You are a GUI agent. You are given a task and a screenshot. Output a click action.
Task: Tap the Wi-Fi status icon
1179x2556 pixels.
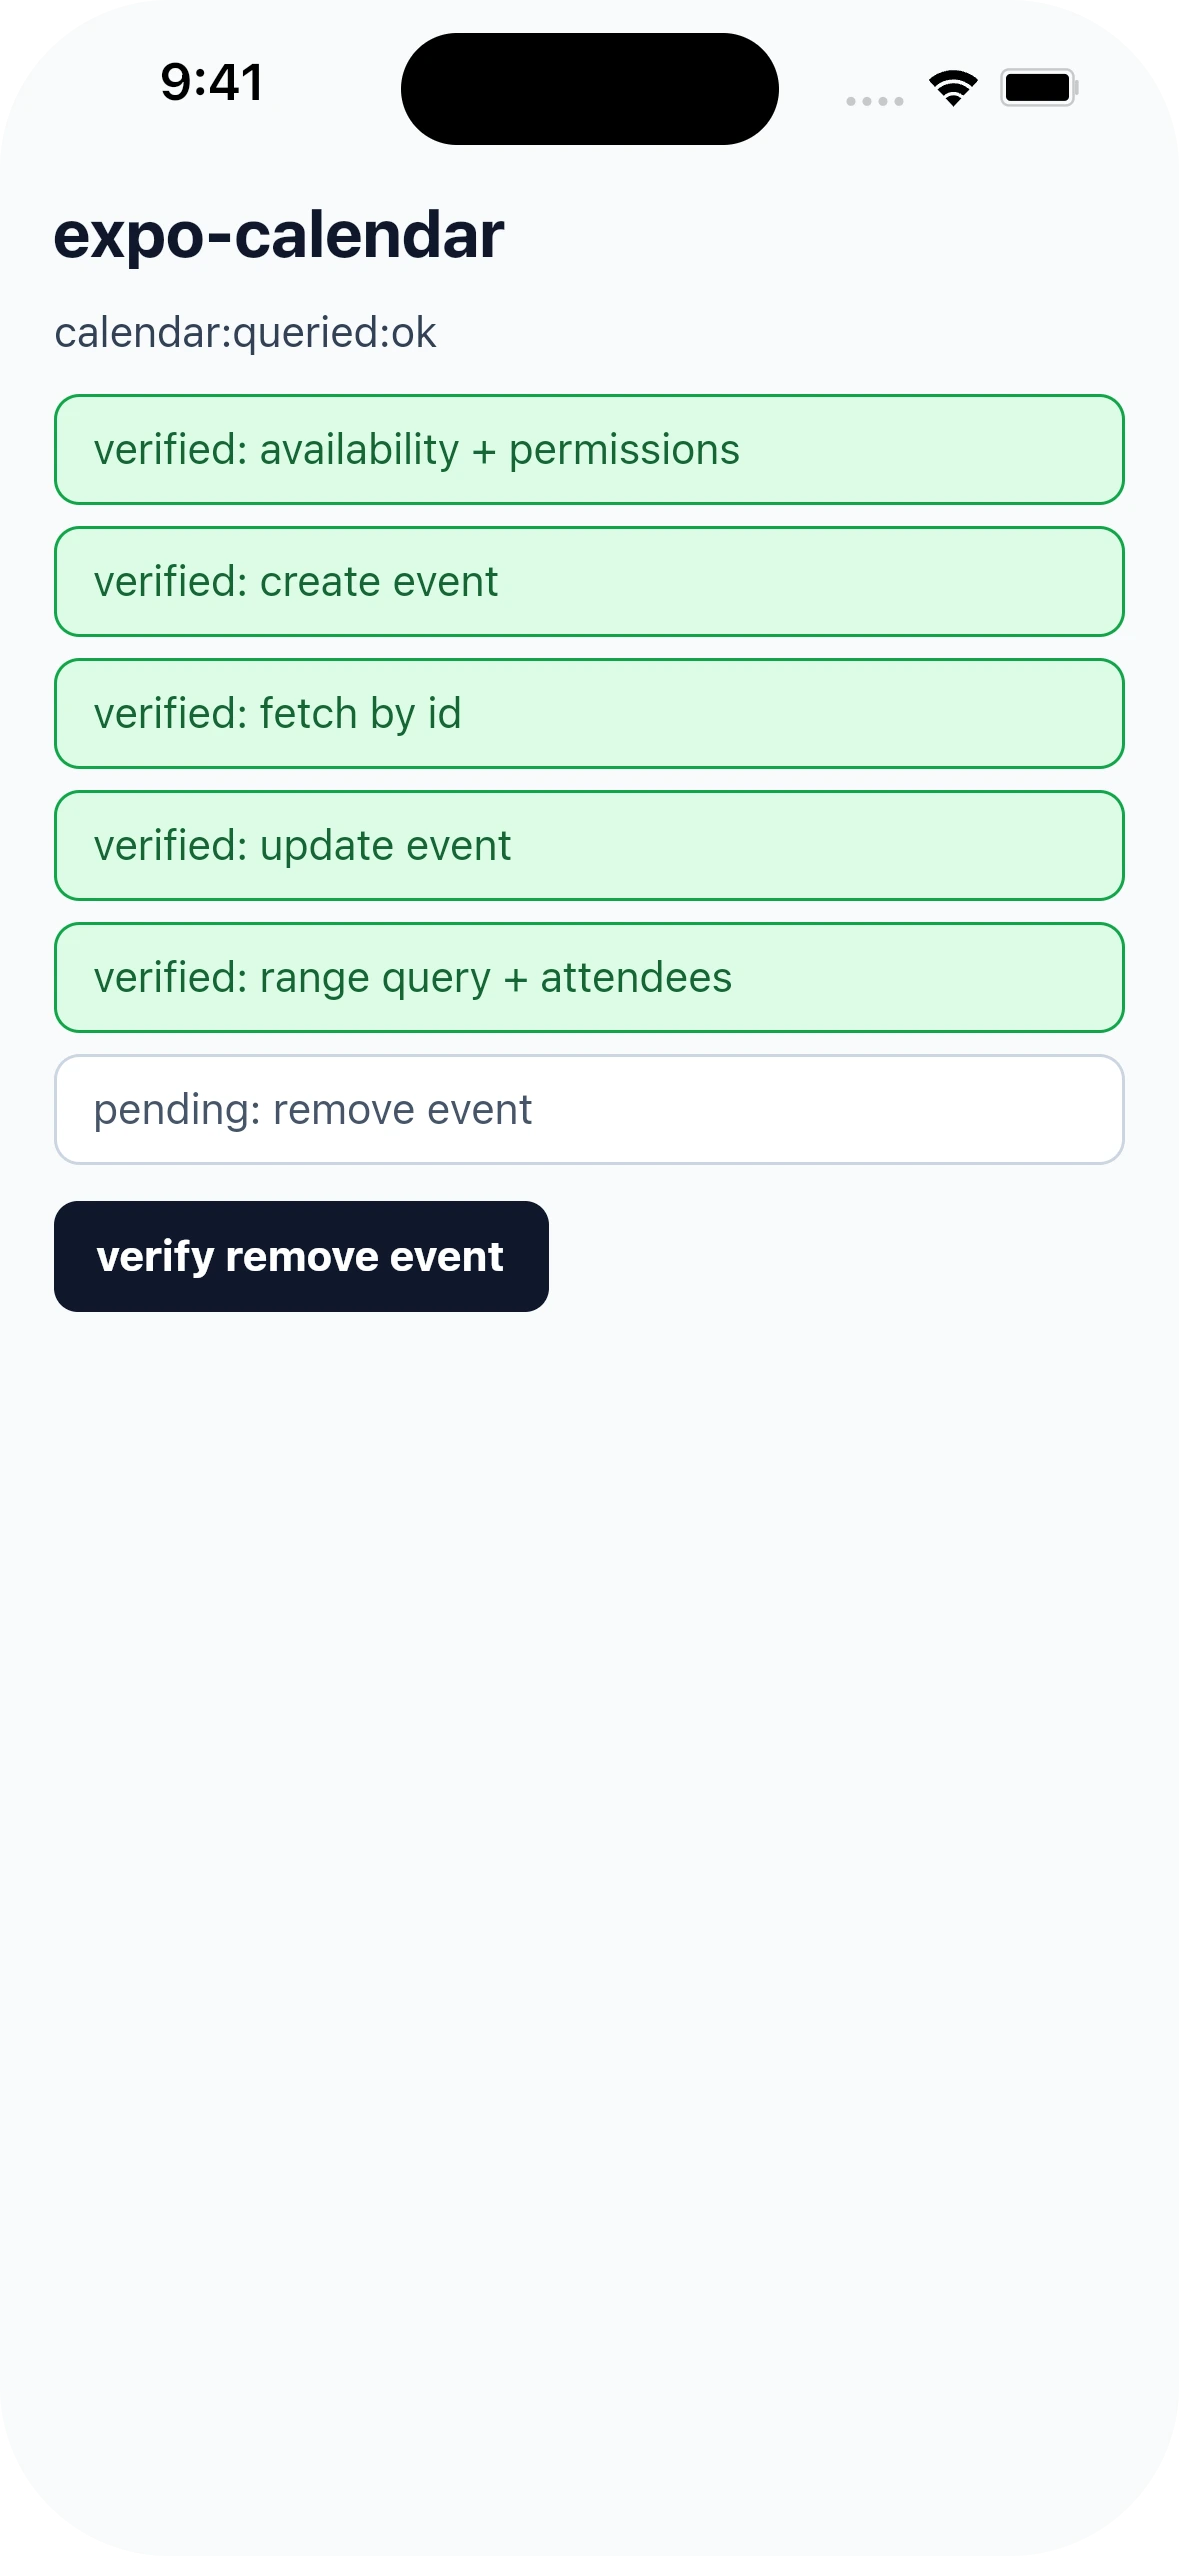(953, 88)
